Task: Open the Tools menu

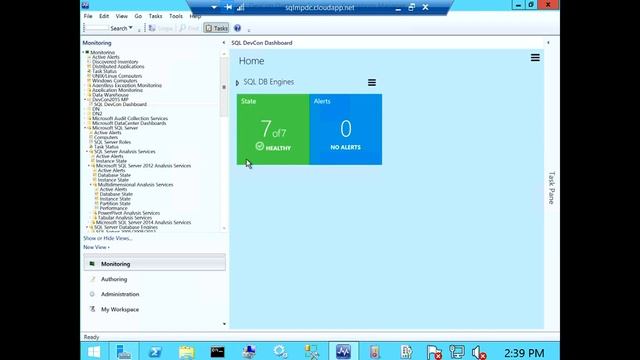Action: click(x=176, y=16)
